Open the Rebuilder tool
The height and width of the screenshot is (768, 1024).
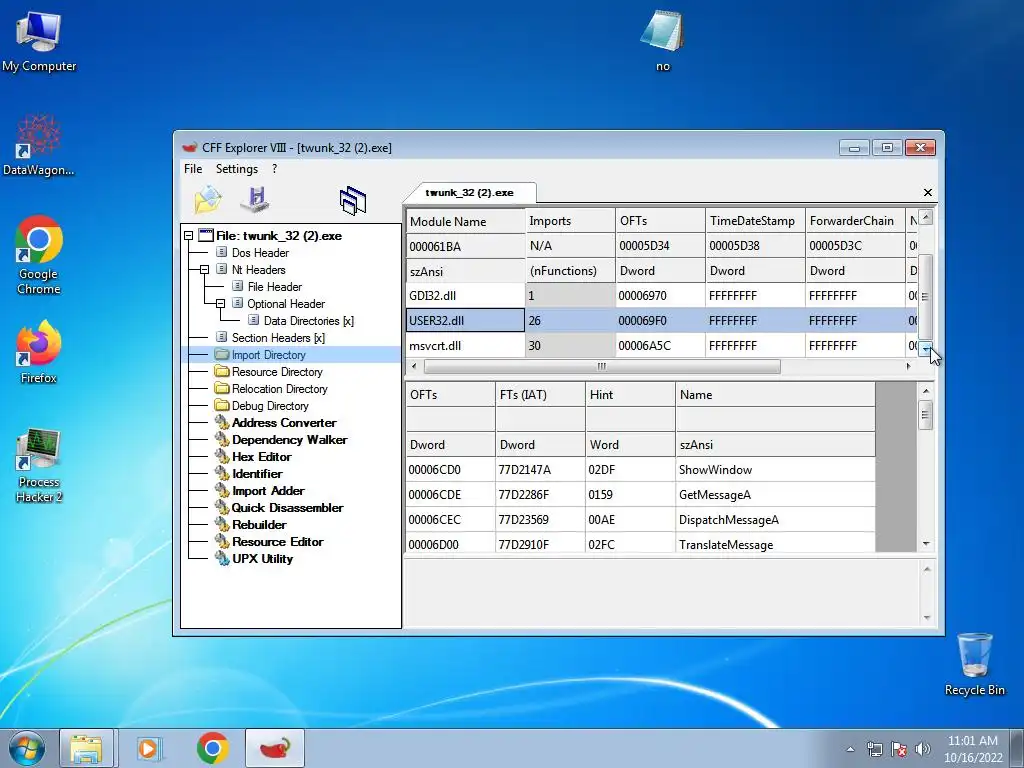click(259, 524)
